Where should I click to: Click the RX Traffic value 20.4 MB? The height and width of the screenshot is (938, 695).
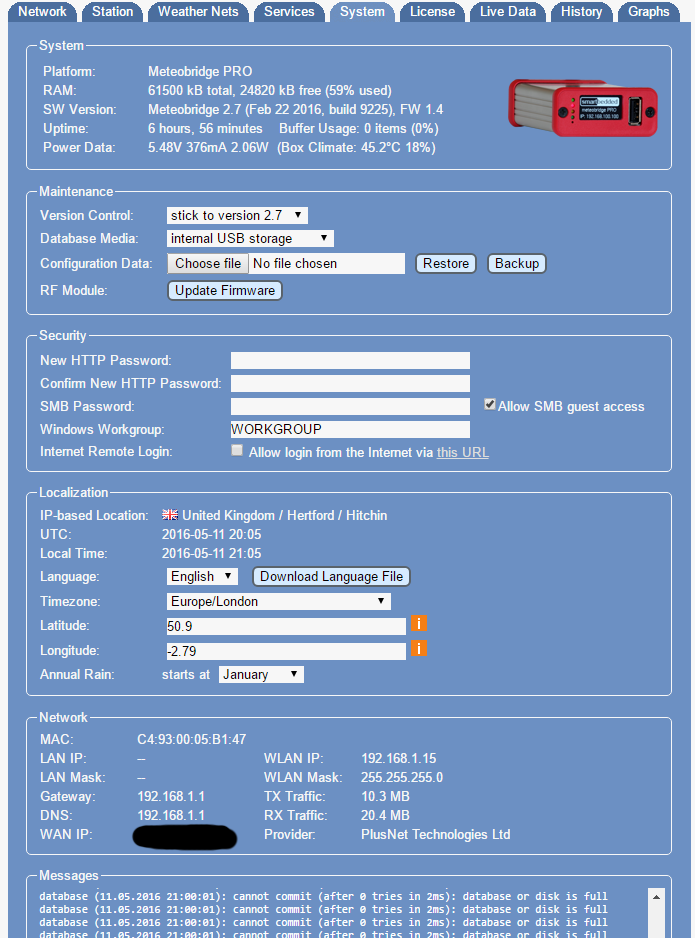(385, 815)
